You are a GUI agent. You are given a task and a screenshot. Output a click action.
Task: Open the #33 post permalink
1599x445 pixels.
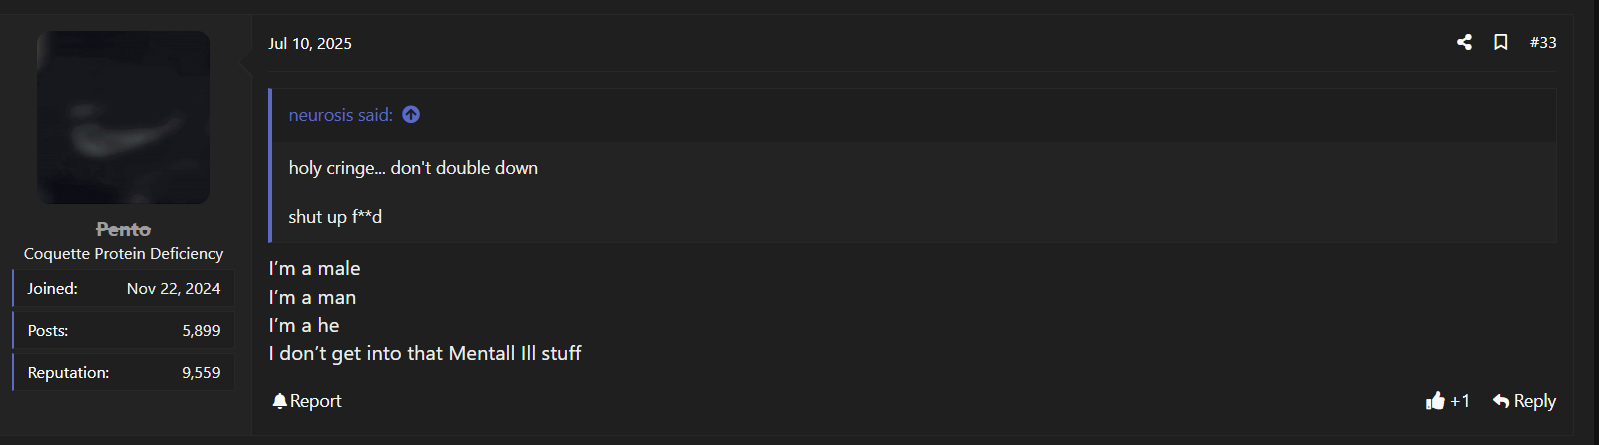(x=1543, y=42)
